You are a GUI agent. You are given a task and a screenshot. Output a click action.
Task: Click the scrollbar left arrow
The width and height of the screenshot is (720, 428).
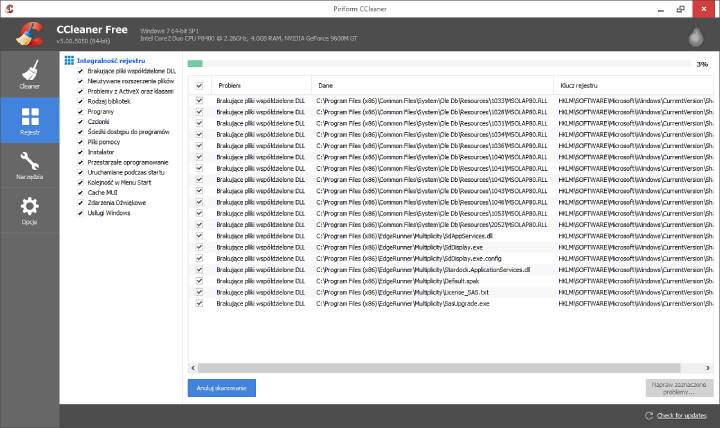[x=193, y=368]
